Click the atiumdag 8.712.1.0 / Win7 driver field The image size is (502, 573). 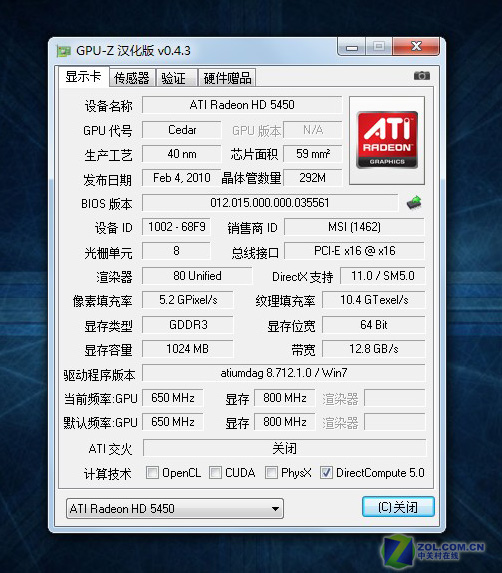[284, 373]
